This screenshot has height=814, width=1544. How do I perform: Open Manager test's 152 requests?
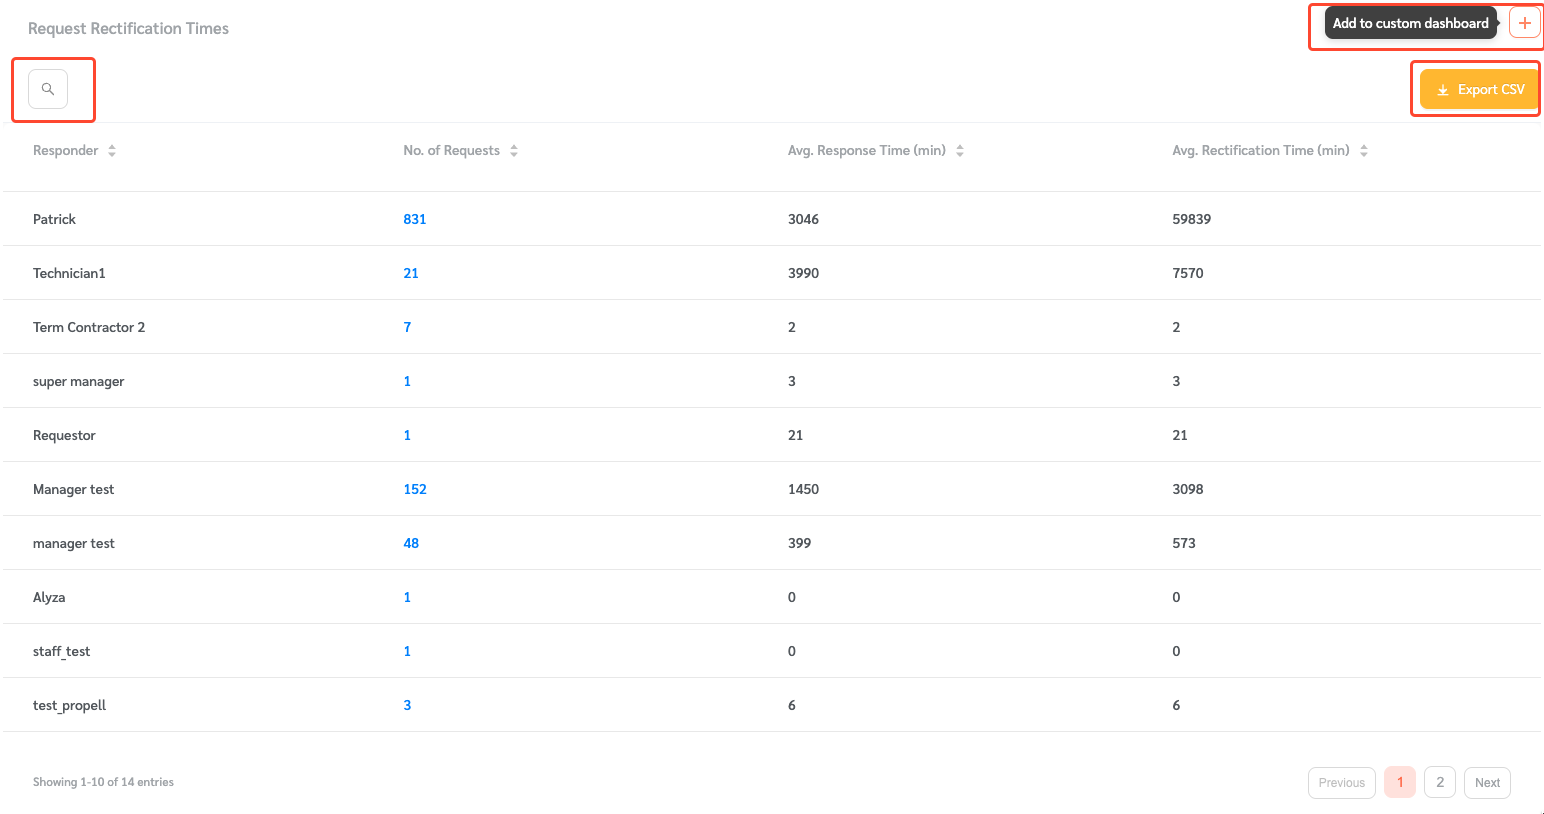[x=415, y=489]
